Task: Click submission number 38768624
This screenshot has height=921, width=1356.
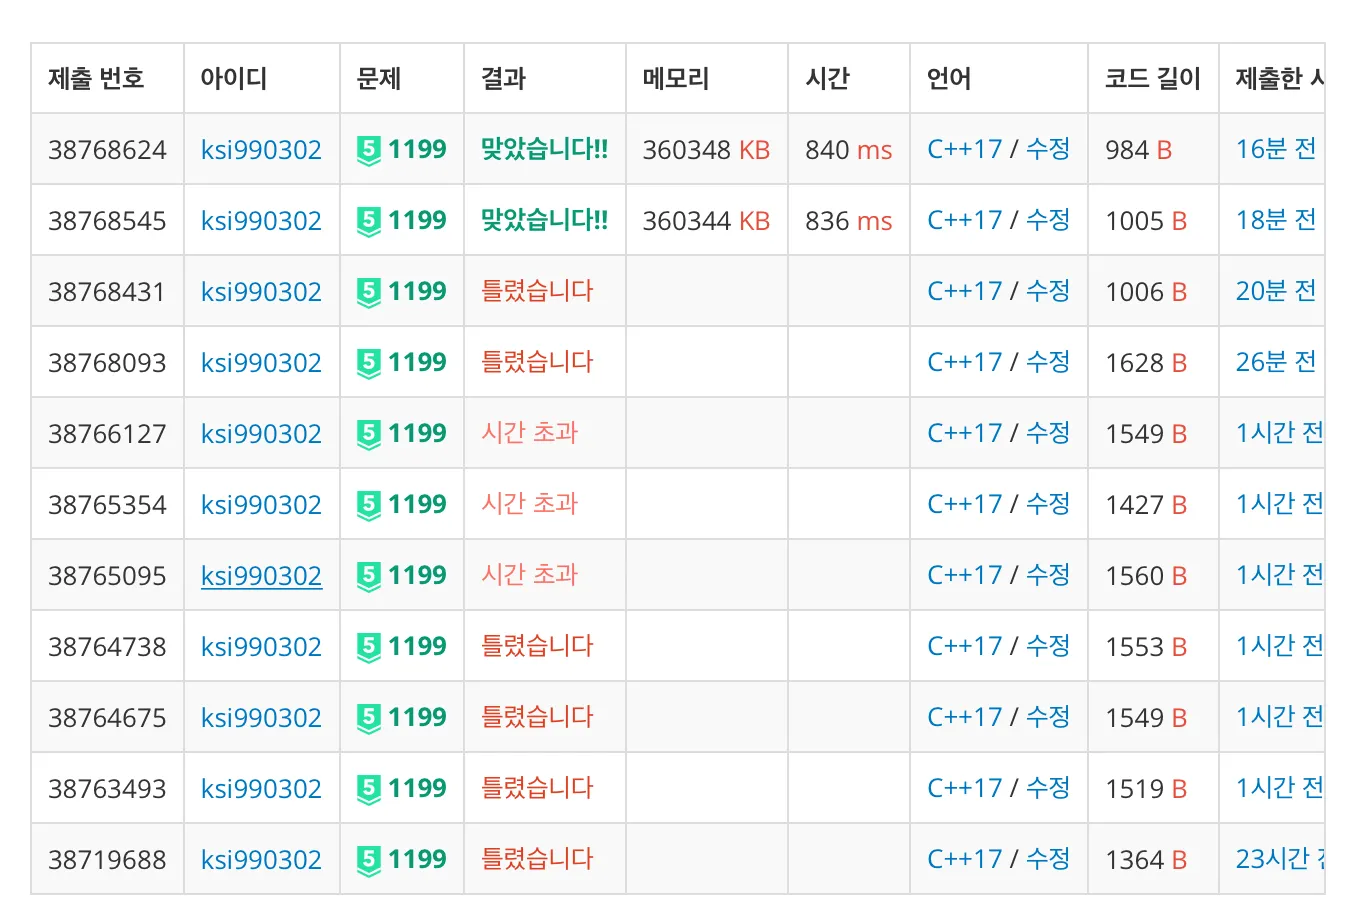Action: pyautogui.click(x=107, y=150)
